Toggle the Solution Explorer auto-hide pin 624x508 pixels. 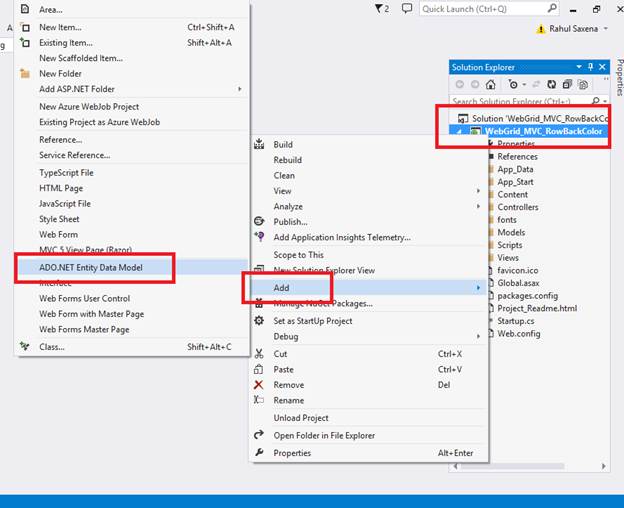tap(591, 67)
